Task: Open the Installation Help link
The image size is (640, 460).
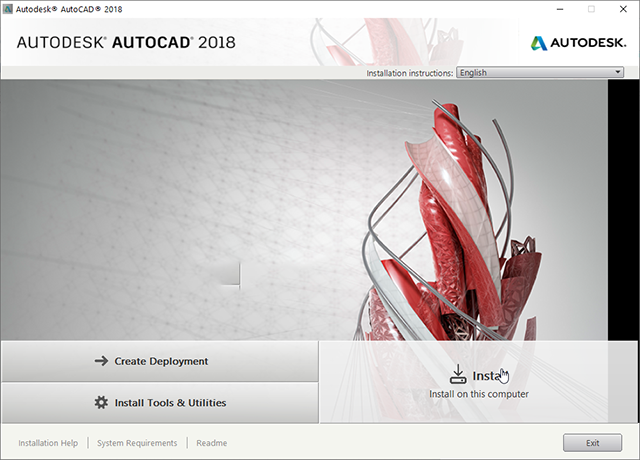Action: pyautogui.click(x=48, y=443)
